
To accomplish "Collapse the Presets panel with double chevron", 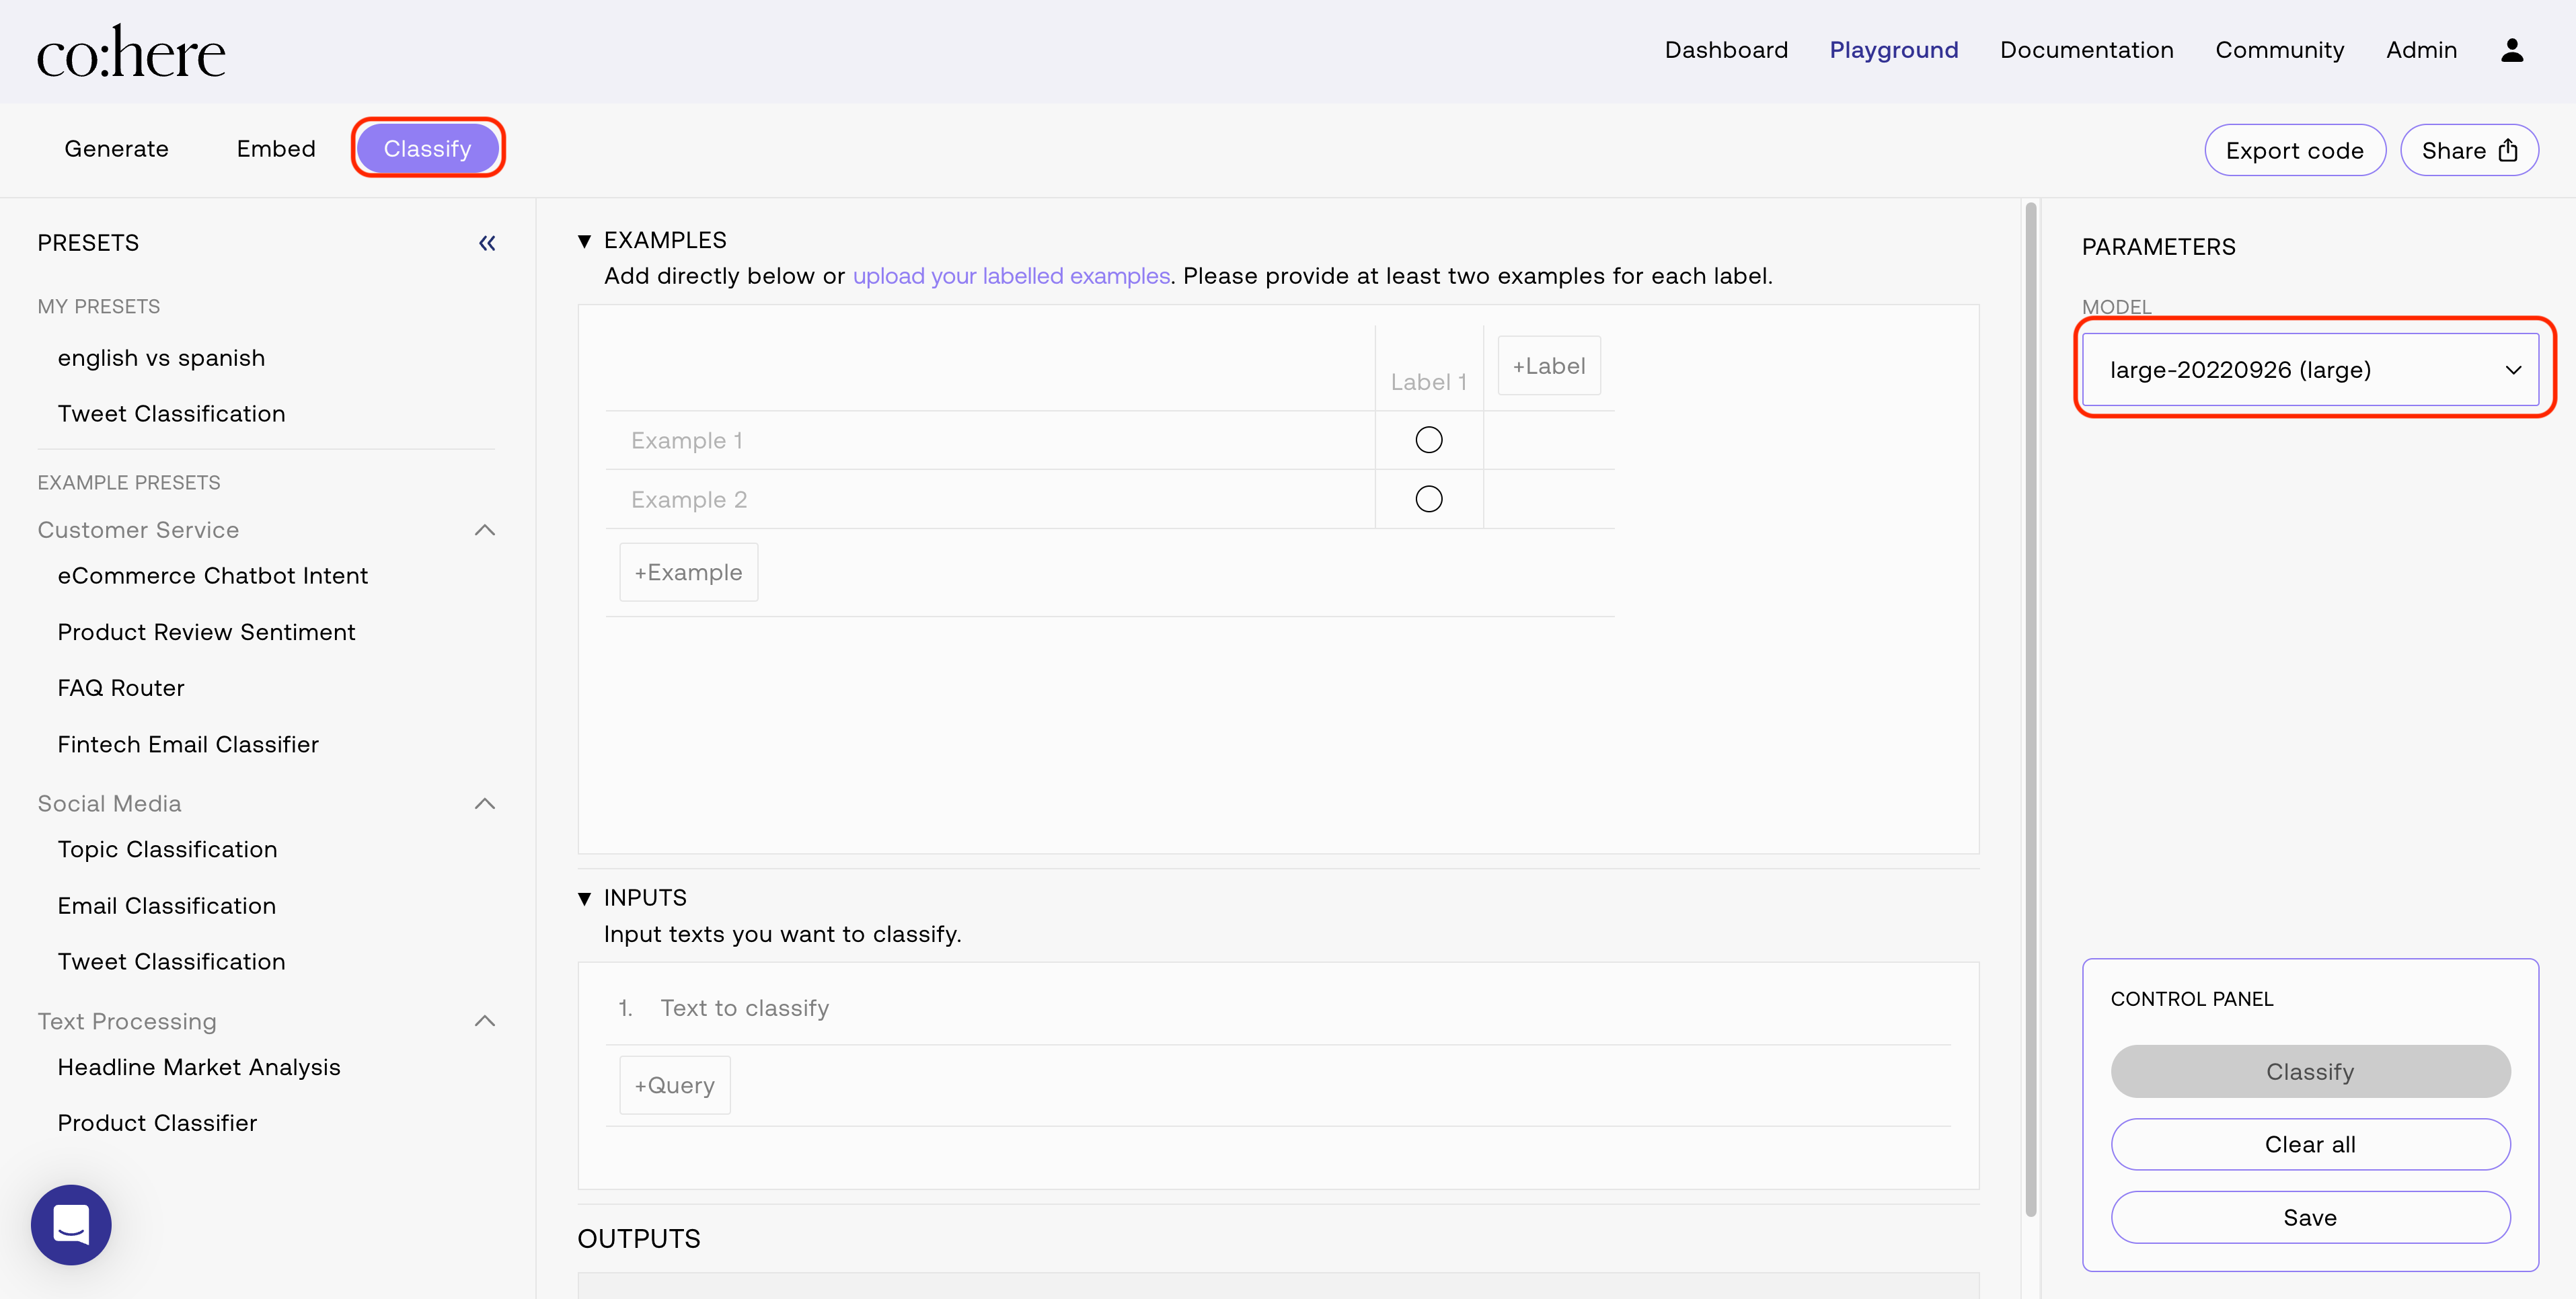I will pos(487,243).
